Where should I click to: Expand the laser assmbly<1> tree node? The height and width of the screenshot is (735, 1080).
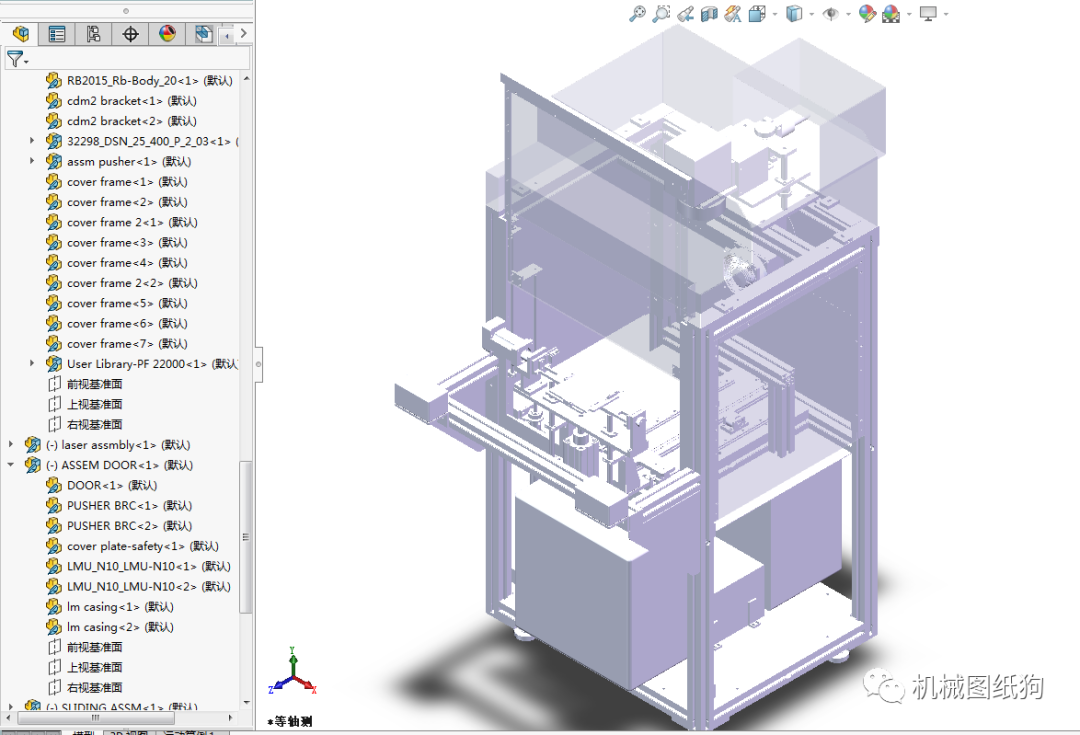coord(11,445)
